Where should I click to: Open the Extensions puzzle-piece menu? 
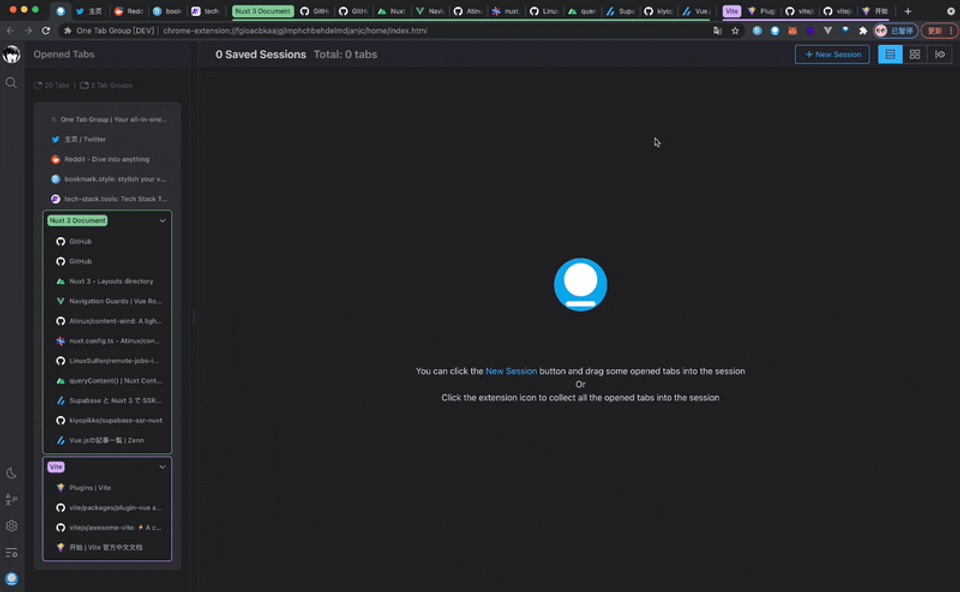[x=863, y=31]
